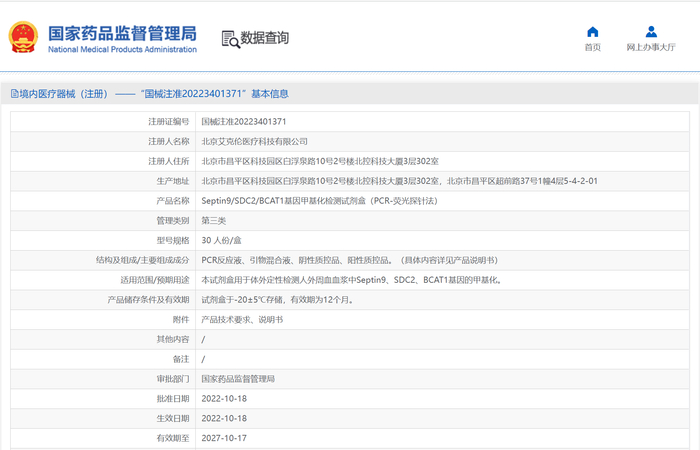Click the 注册人名称 label

pos(169,142)
